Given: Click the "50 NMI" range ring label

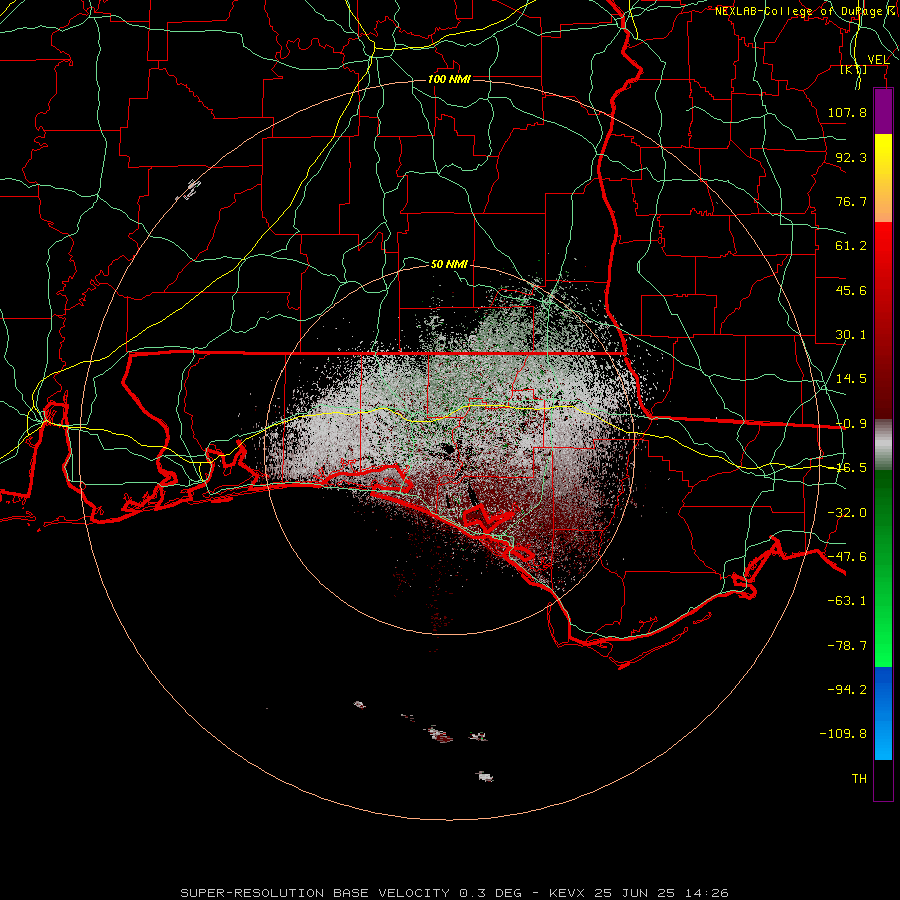Looking at the screenshot, I should pos(449,264).
